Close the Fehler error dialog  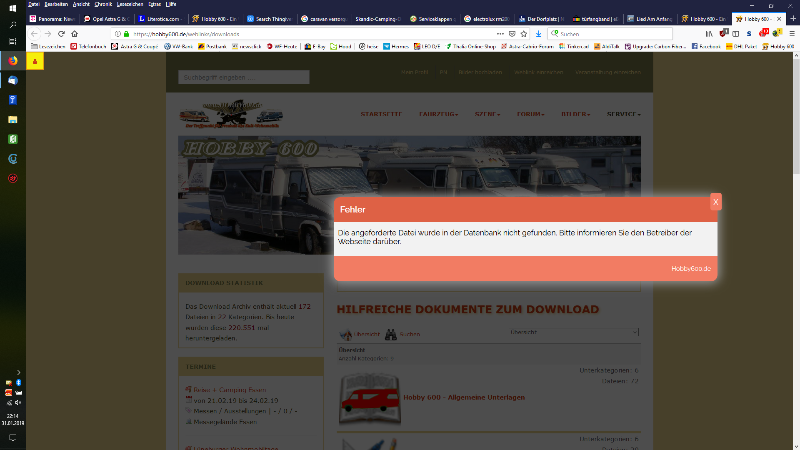click(x=716, y=202)
